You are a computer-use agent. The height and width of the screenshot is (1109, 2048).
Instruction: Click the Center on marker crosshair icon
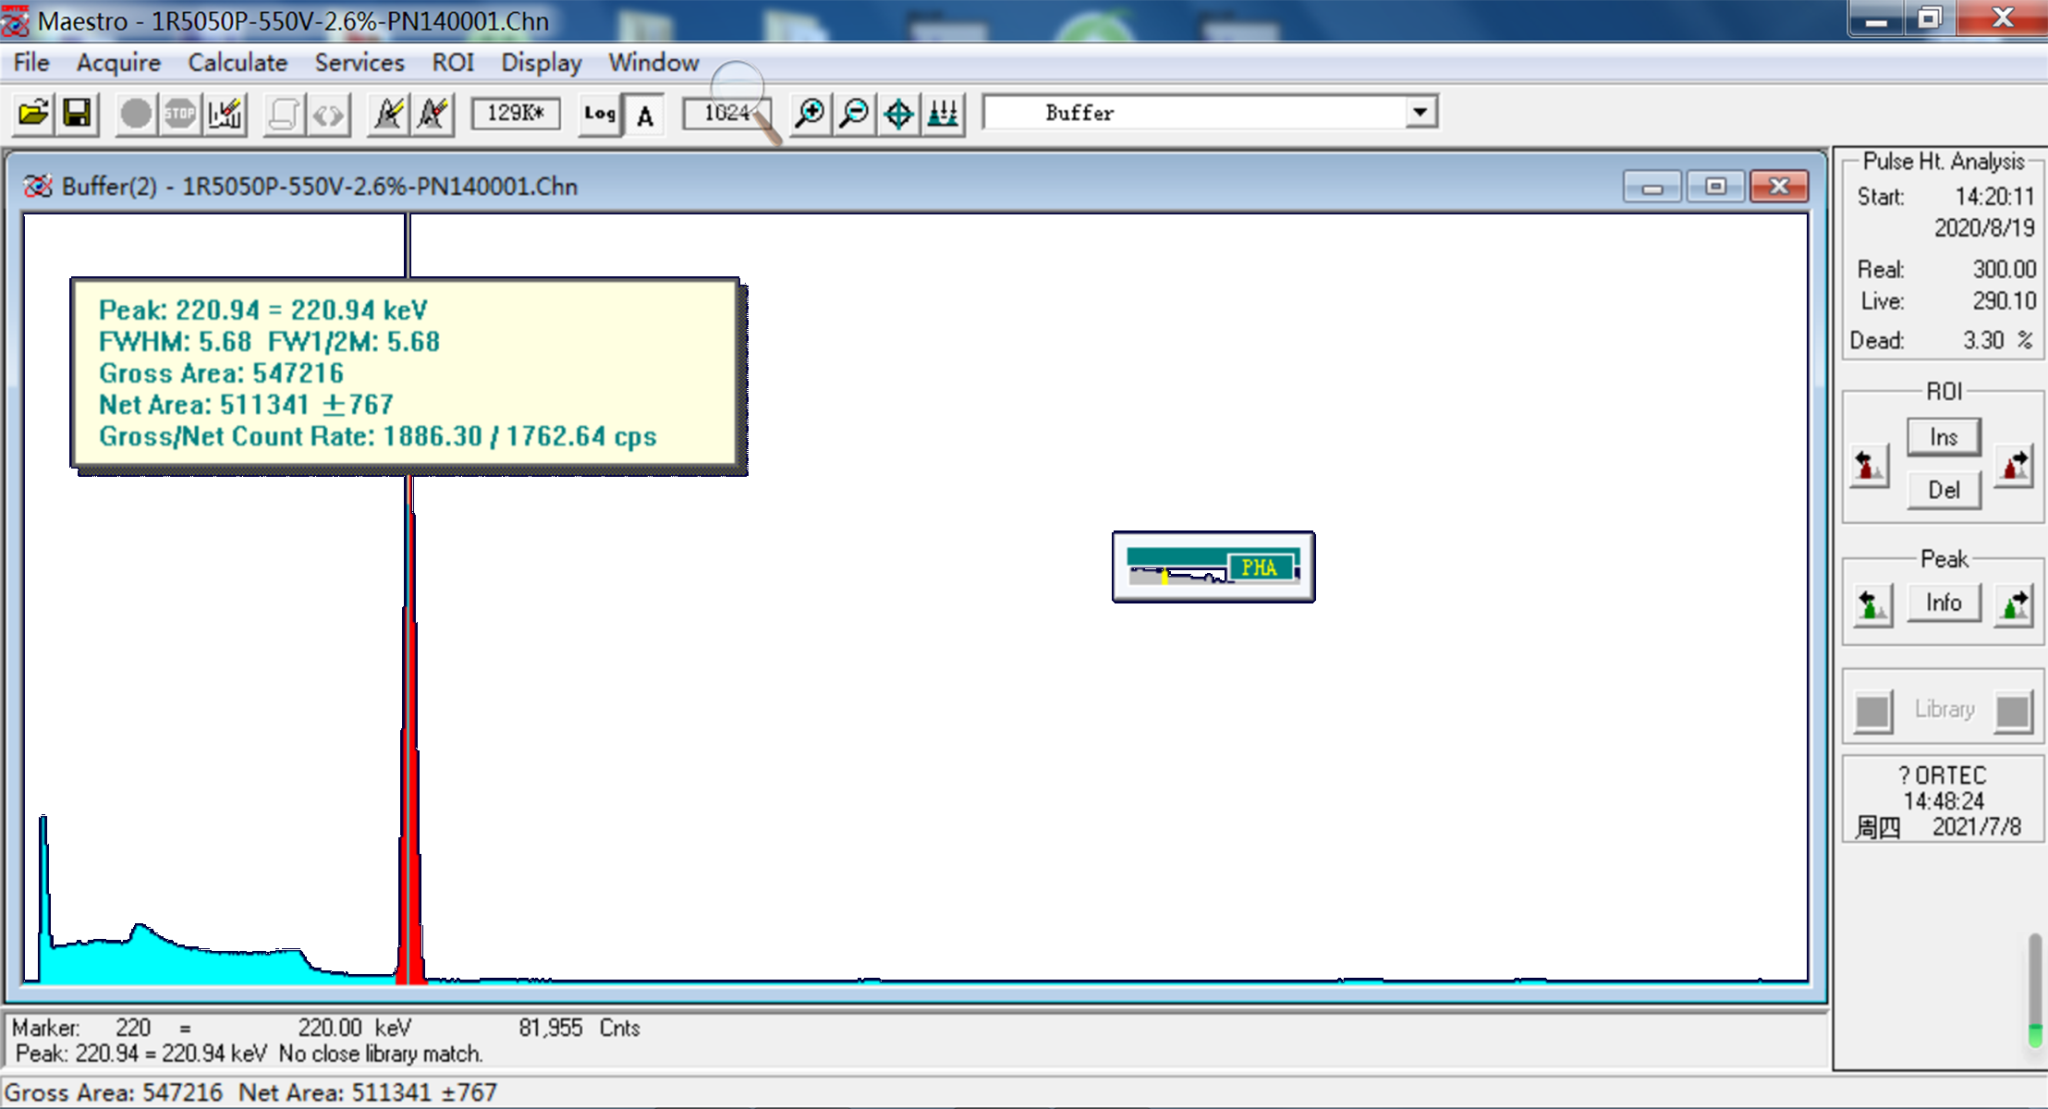(x=899, y=114)
